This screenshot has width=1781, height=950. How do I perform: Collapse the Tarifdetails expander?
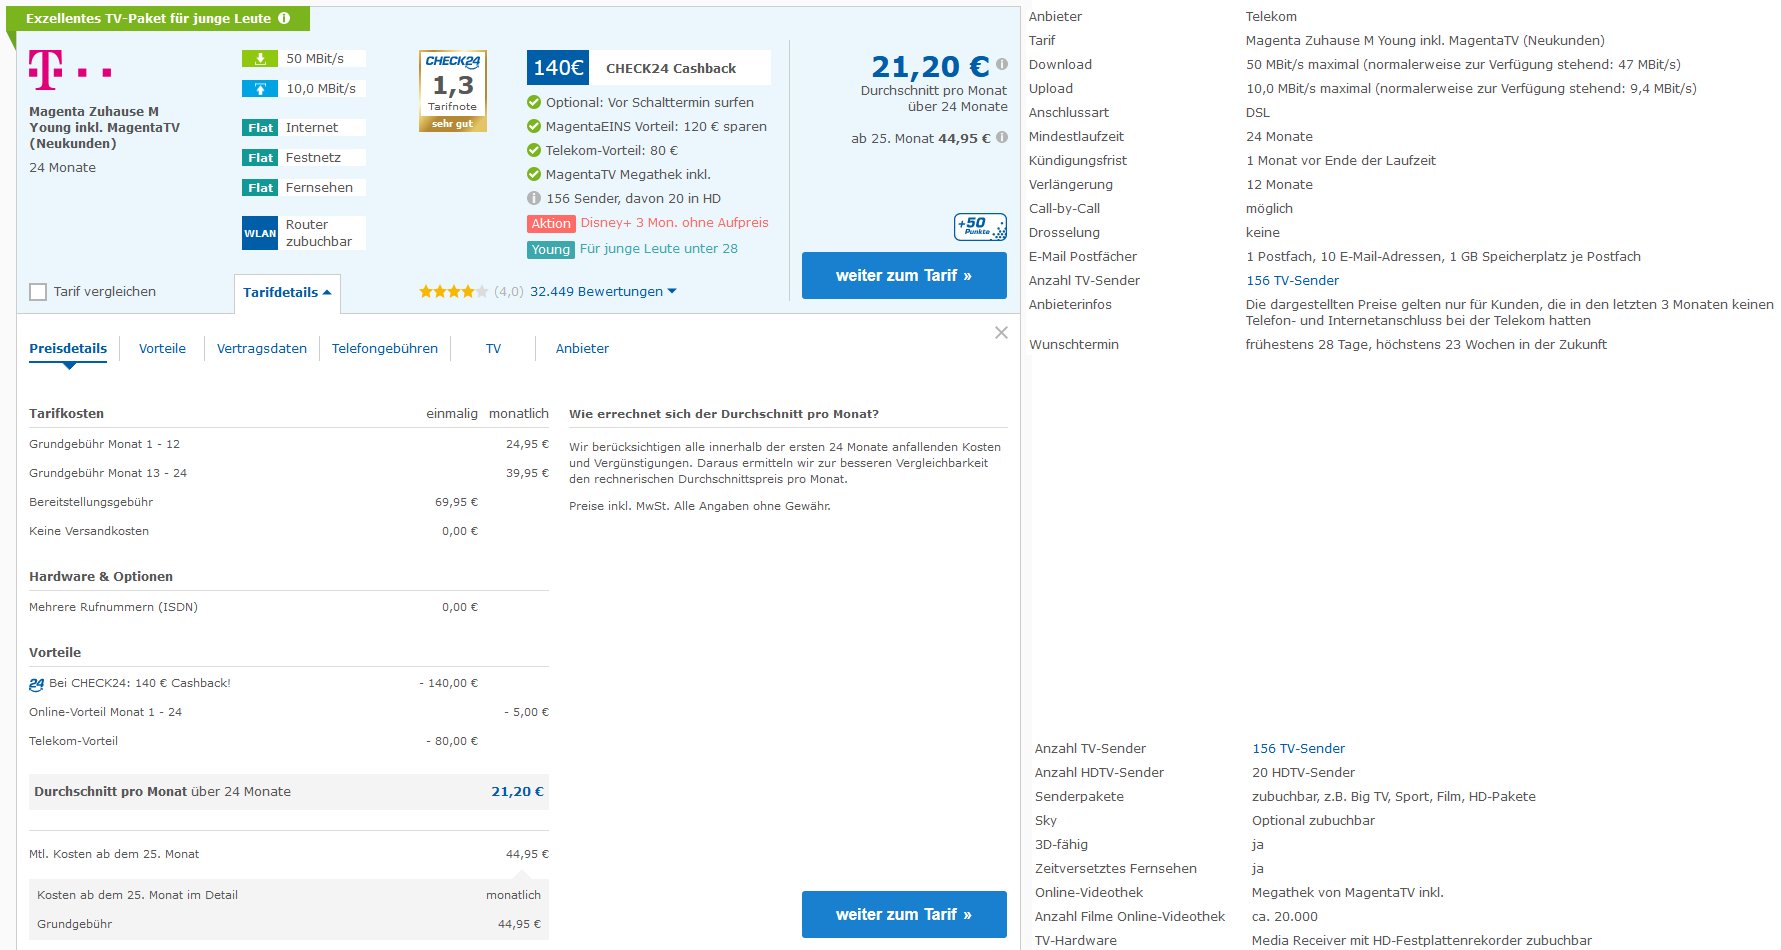[x=287, y=293]
